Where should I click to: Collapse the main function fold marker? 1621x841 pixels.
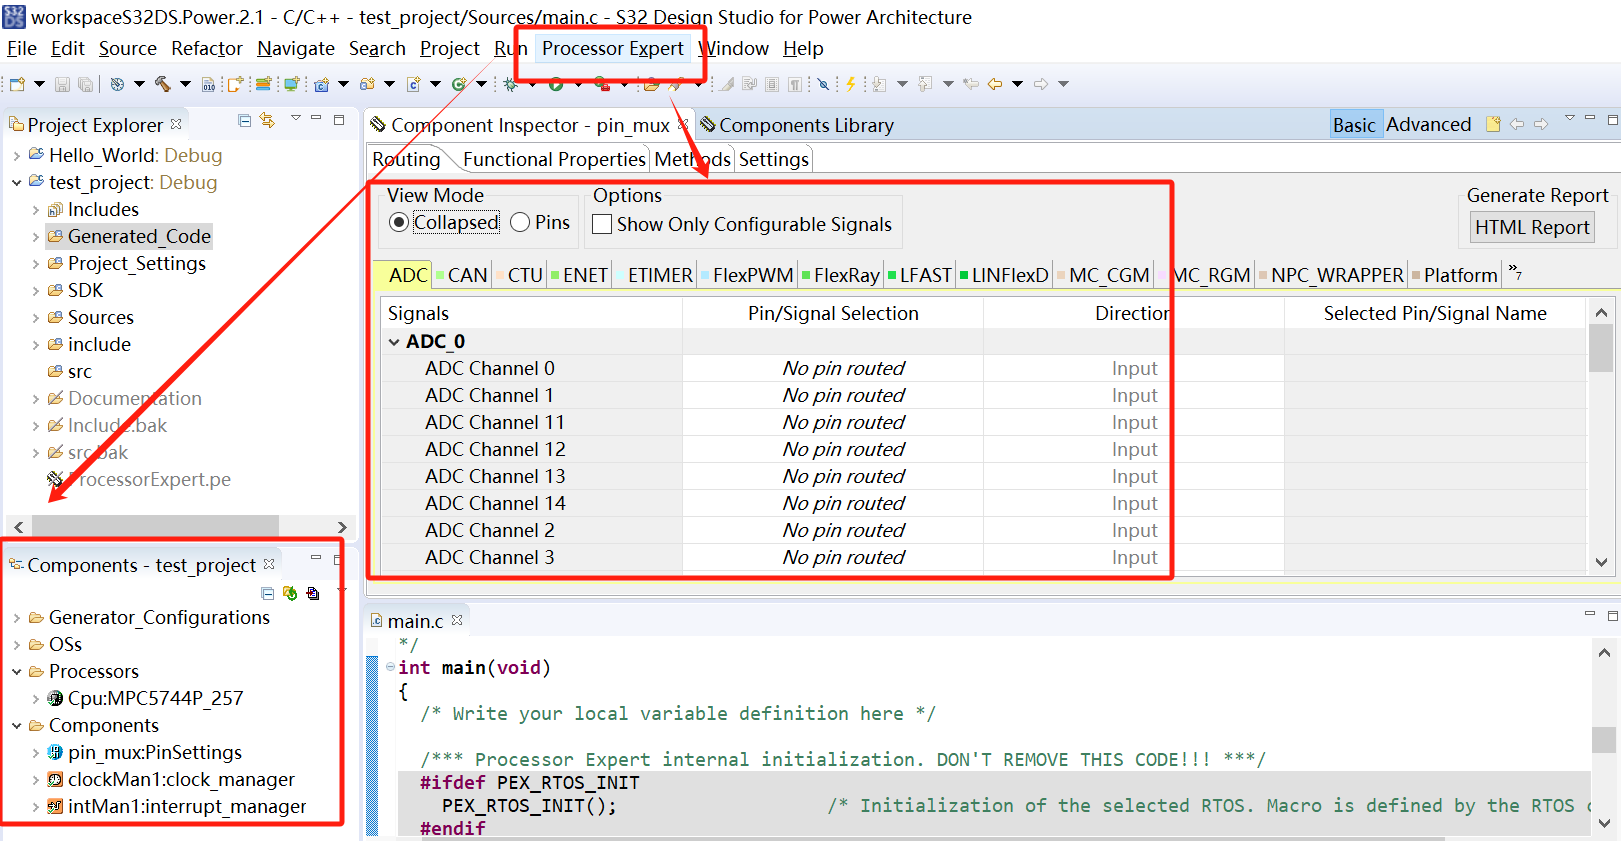coord(390,667)
